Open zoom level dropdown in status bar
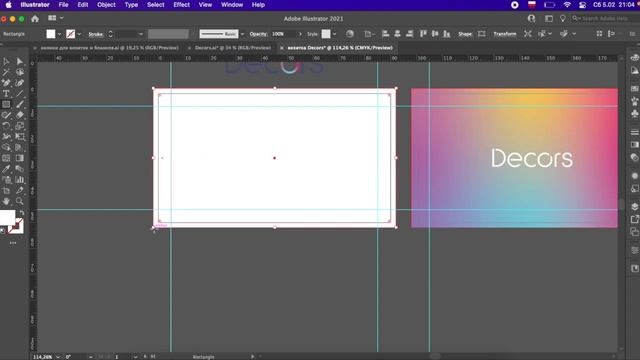The image size is (640, 360). pyautogui.click(x=58, y=357)
